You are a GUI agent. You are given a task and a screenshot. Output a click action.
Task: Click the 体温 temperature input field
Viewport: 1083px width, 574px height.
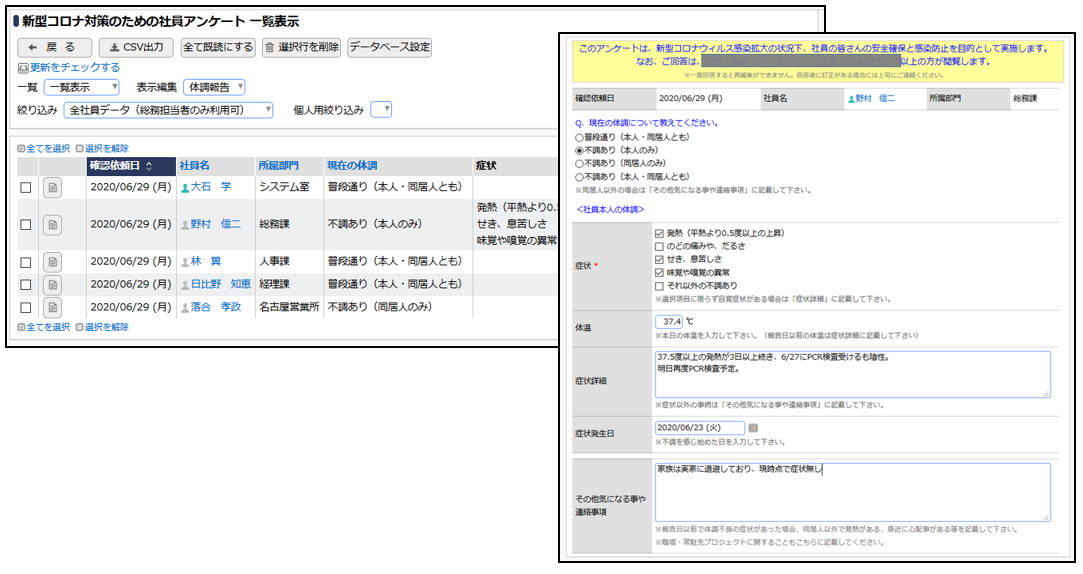click(669, 322)
